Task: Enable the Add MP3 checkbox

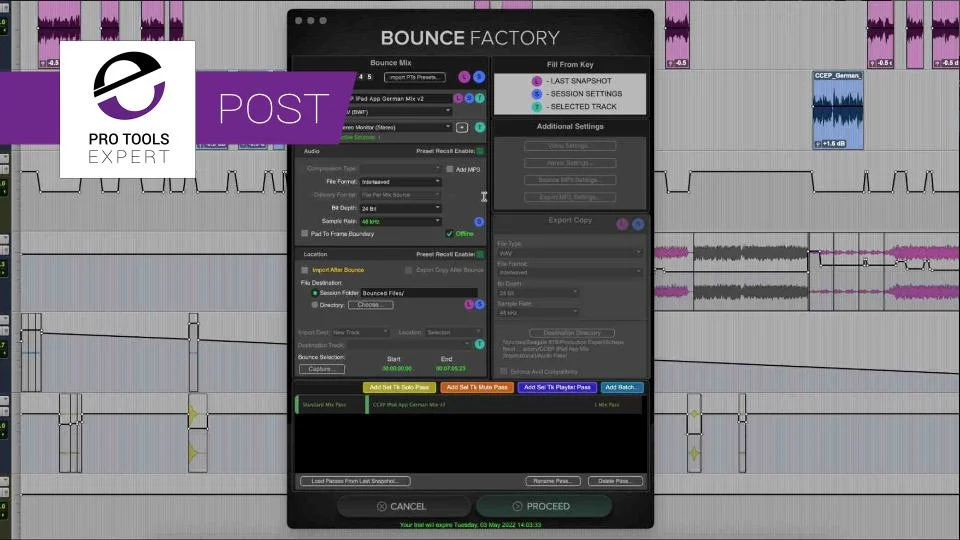Action: click(x=449, y=169)
